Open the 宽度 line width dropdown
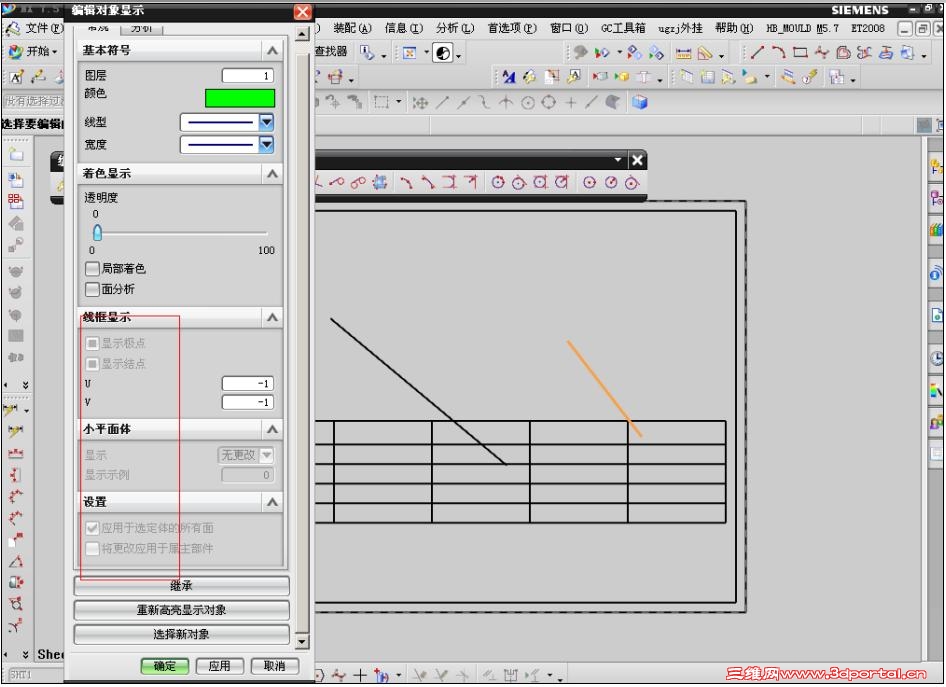This screenshot has width=946, height=687. pos(266,145)
